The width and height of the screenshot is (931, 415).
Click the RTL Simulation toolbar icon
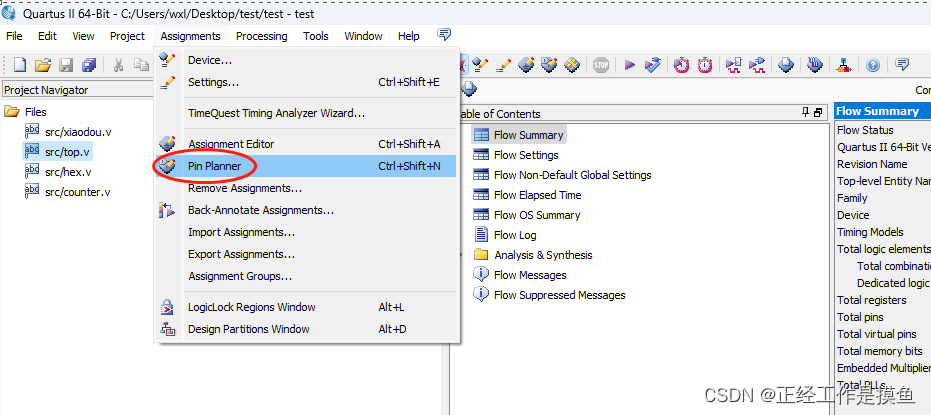coord(734,64)
